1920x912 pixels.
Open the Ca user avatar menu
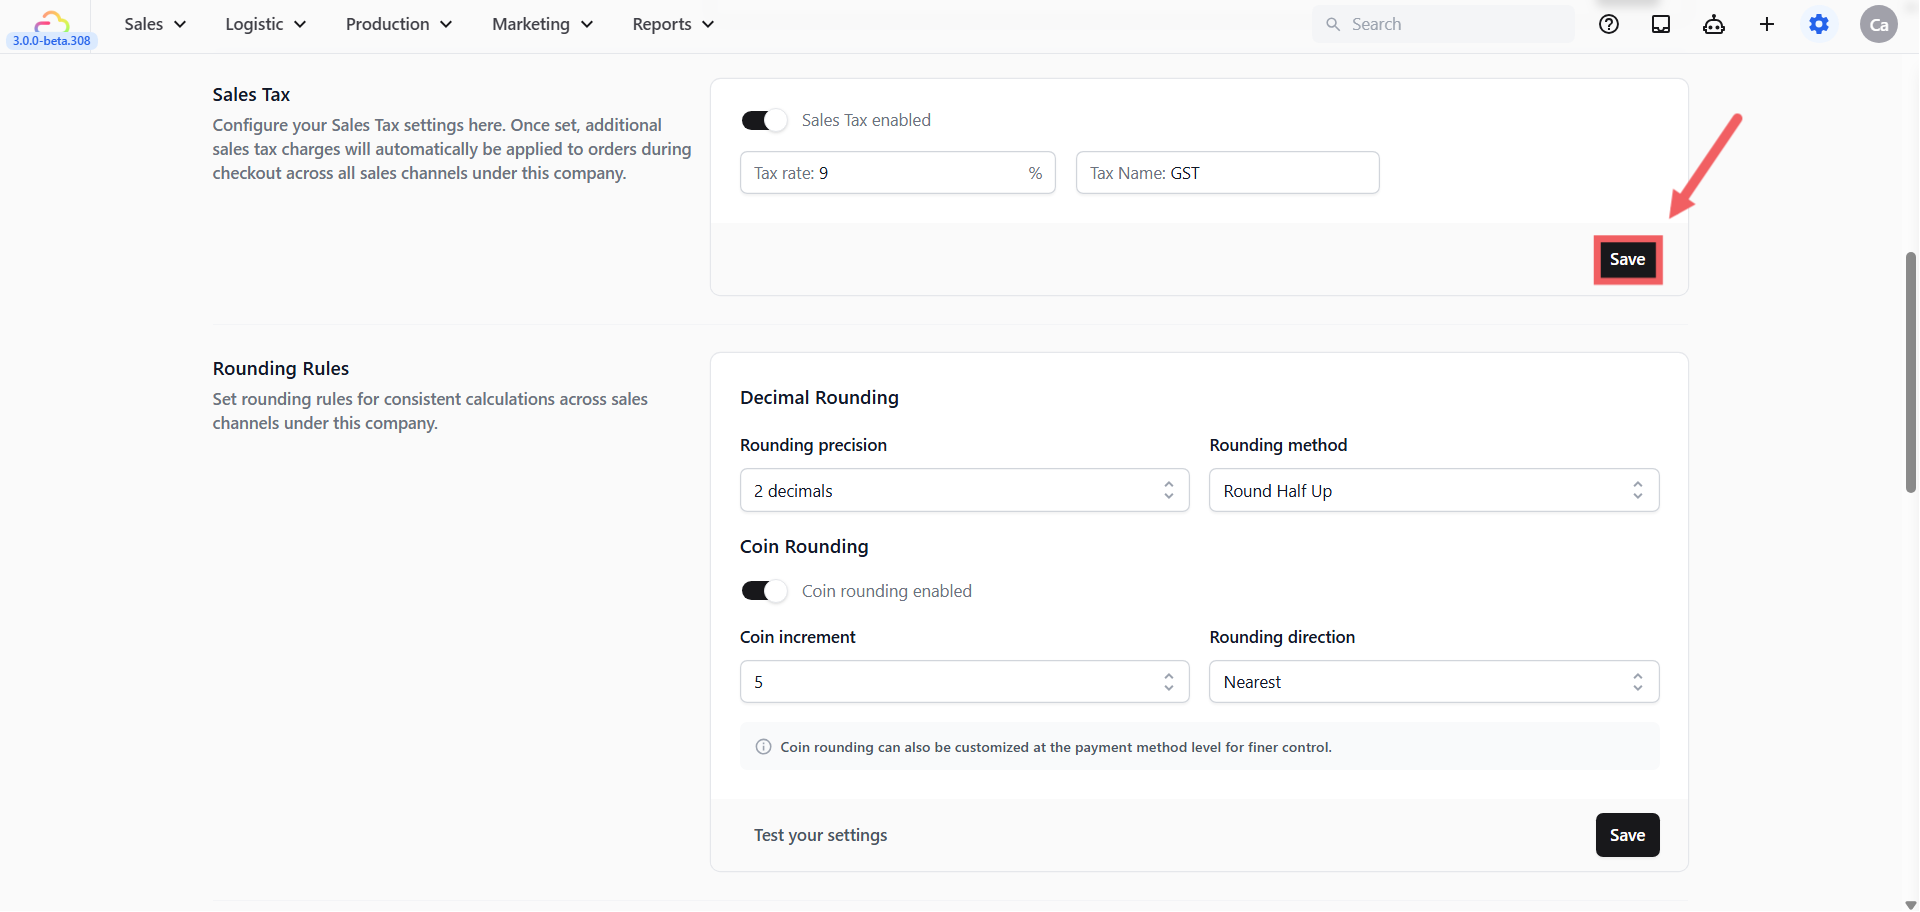pyautogui.click(x=1879, y=24)
